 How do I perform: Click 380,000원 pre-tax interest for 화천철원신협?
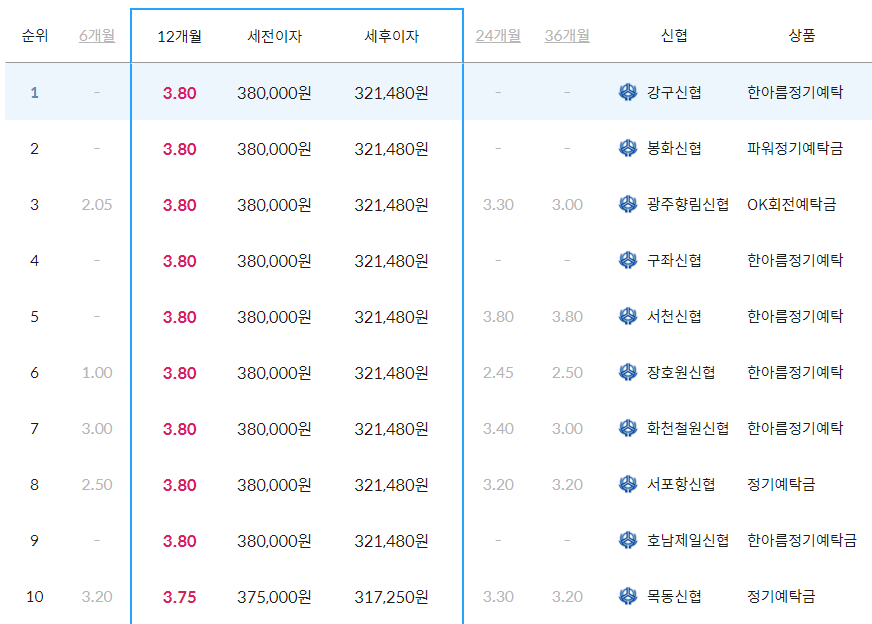coord(274,429)
